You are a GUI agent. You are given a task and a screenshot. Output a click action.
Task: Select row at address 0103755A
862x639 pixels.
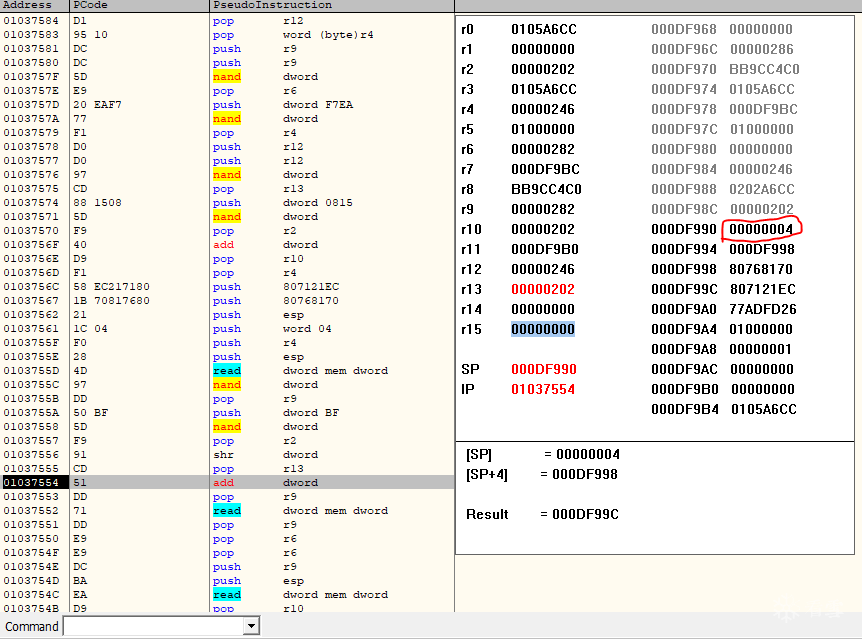tap(227, 412)
